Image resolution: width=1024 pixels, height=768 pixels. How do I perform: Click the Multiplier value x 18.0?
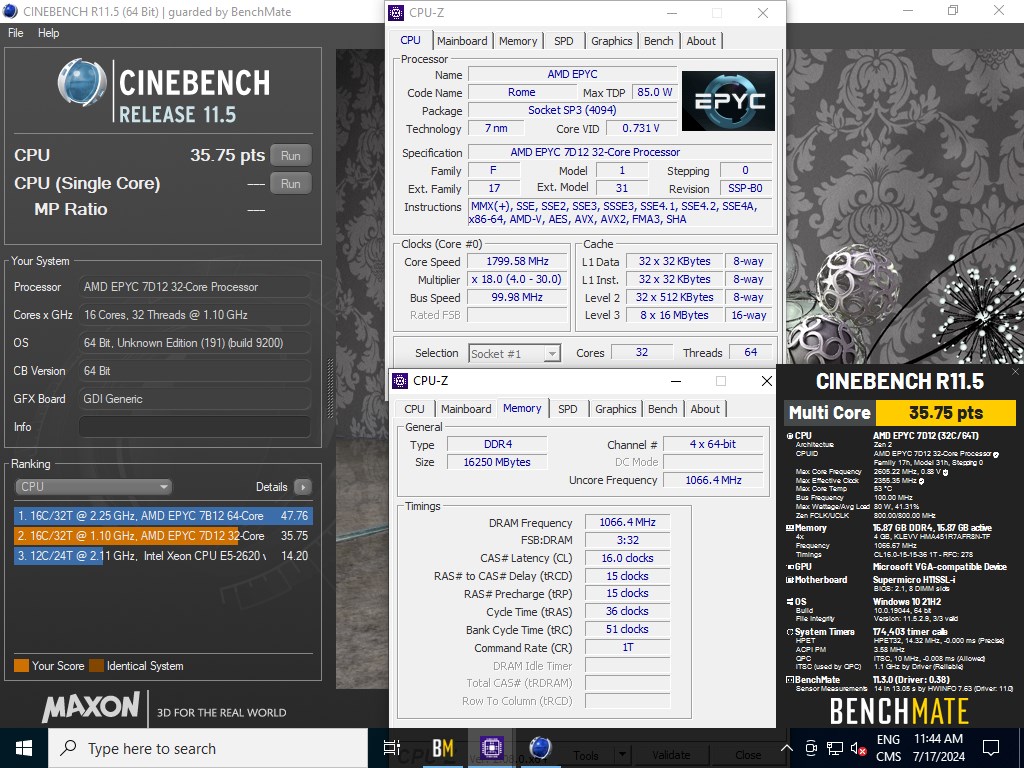[518, 279]
